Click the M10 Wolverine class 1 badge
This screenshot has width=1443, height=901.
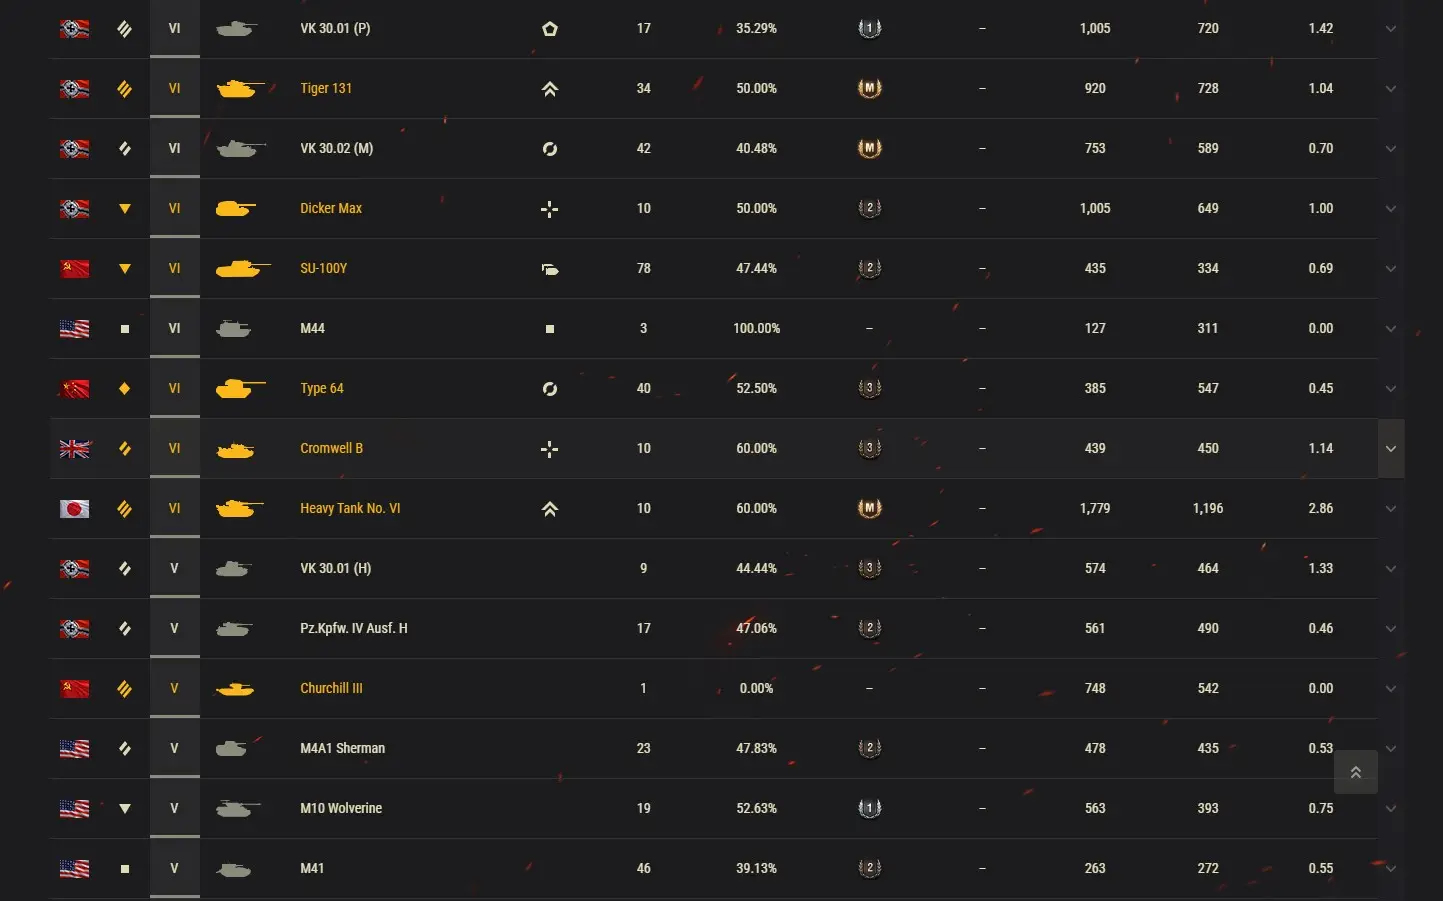pos(869,808)
